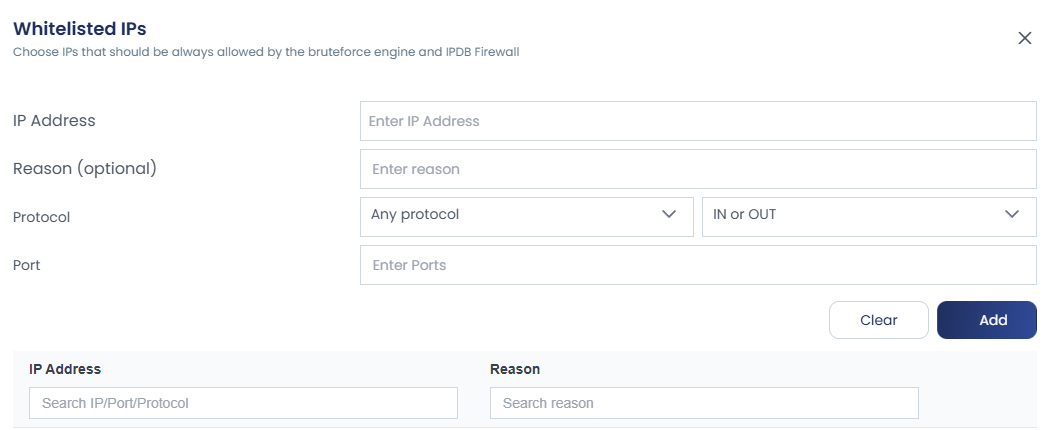Screen dimensions: 1044x430
Task: Click the Port form label
Action: click(x=26, y=265)
